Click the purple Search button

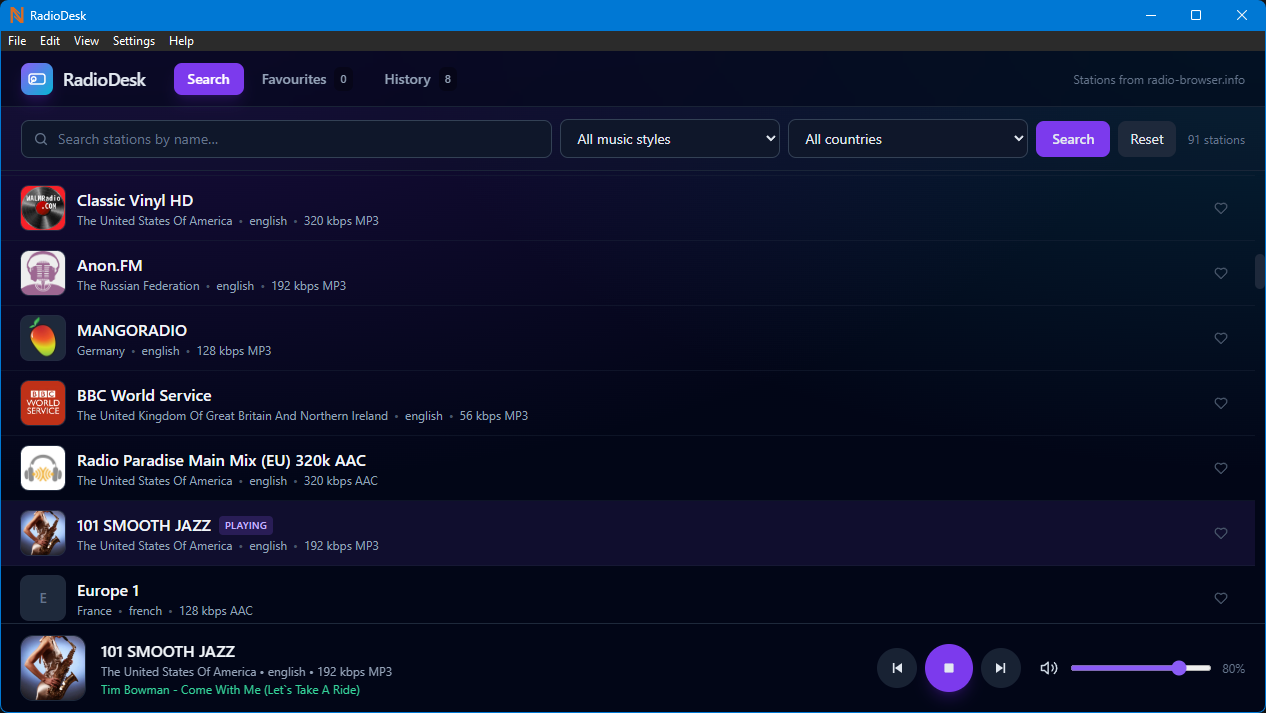tap(1073, 139)
